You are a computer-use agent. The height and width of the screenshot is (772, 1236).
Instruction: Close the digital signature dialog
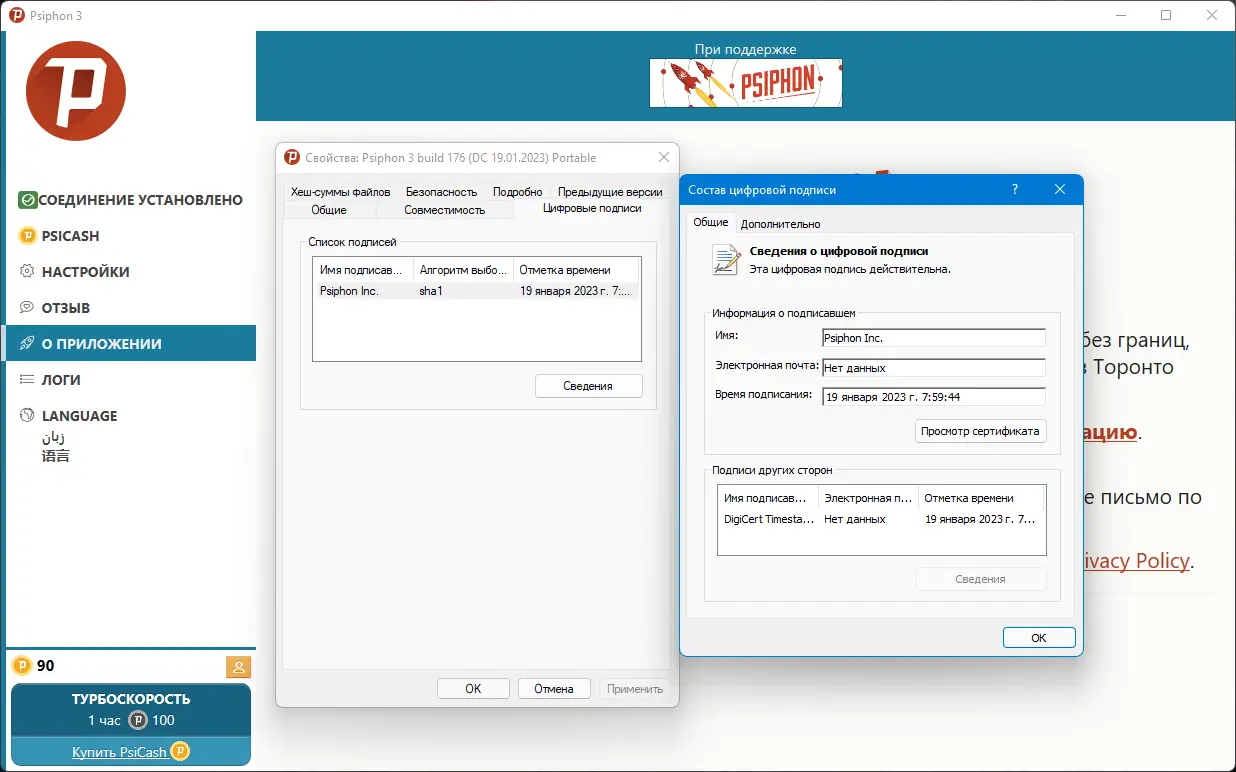pyautogui.click(x=1060, y=189)
